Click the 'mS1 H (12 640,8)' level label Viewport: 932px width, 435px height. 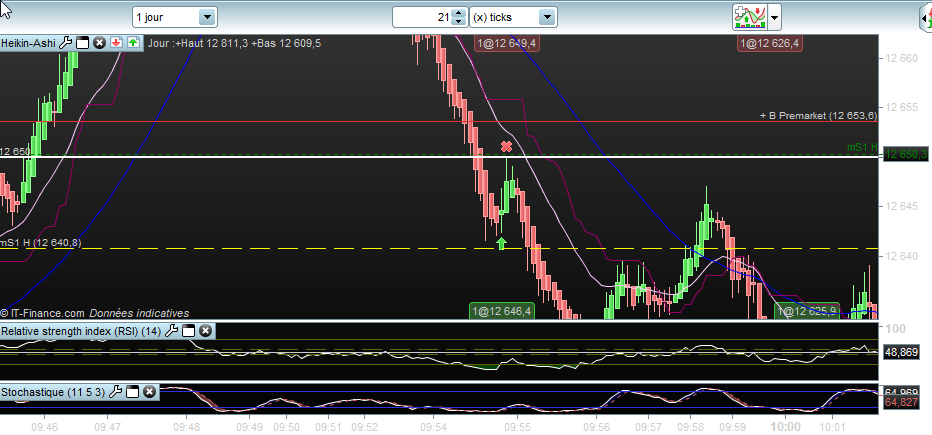tap(41, 242)
